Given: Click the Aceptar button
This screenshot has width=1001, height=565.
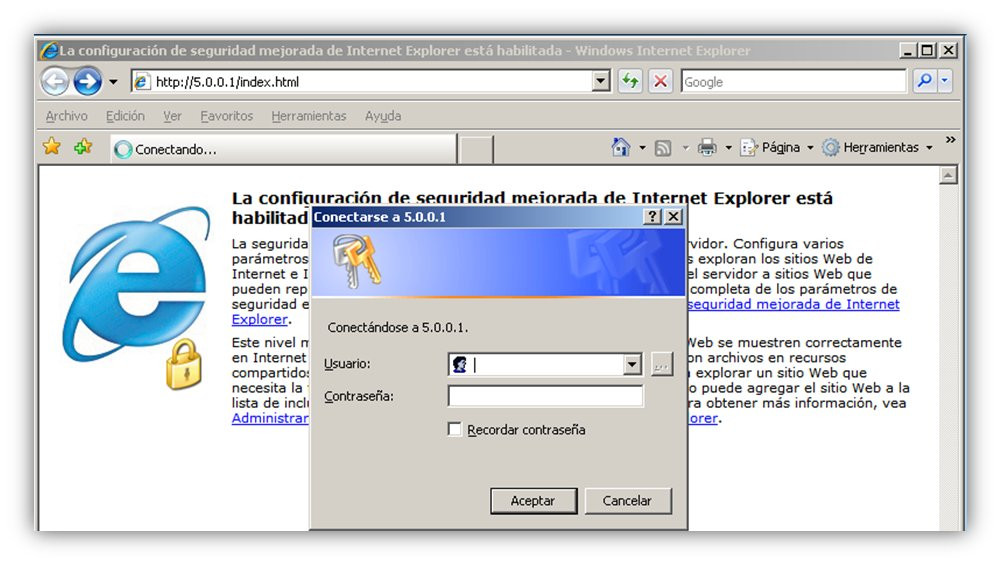Looking at the screenshot, I should pos(533,501).
